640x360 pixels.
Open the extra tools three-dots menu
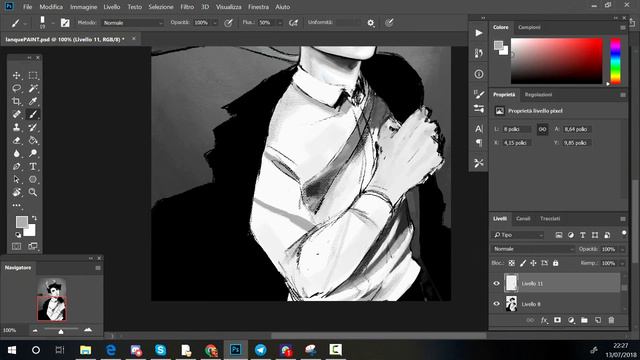16,205
